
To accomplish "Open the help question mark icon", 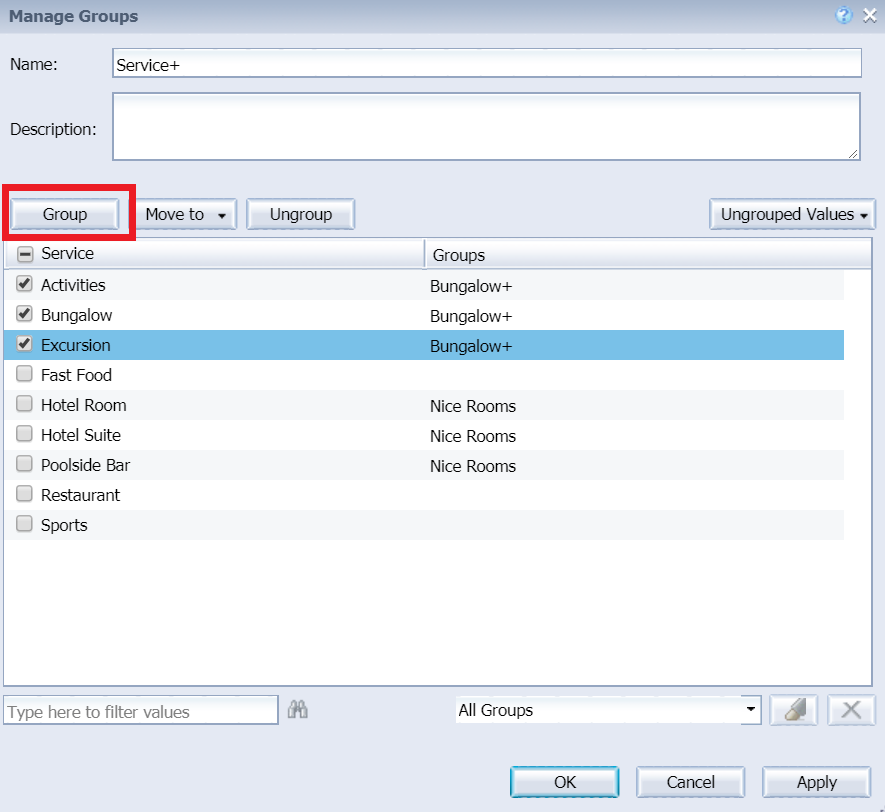I will (x=844, y=15).
